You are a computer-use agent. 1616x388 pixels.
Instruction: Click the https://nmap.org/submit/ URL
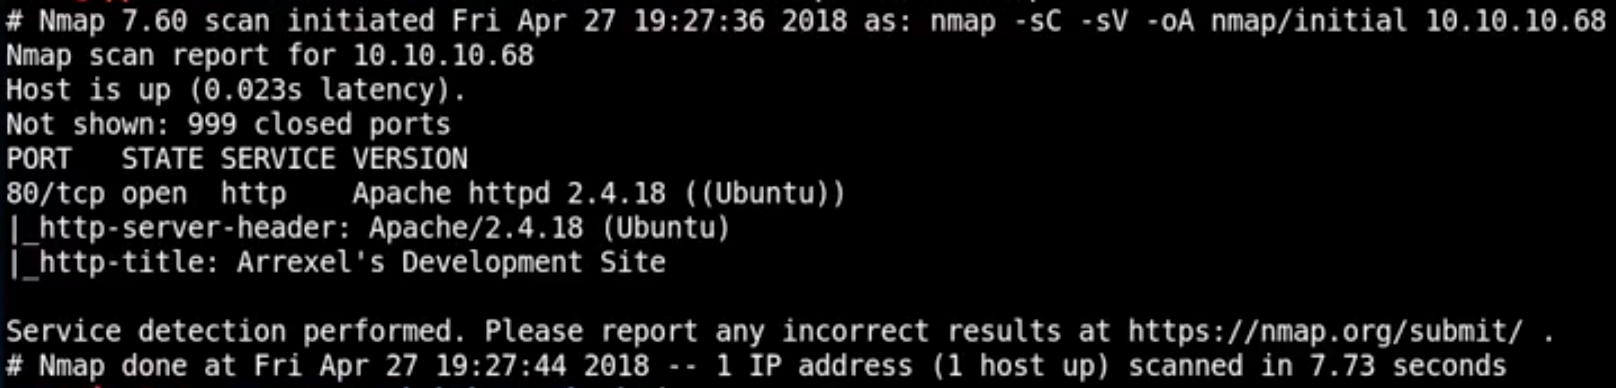[1325, 331]
